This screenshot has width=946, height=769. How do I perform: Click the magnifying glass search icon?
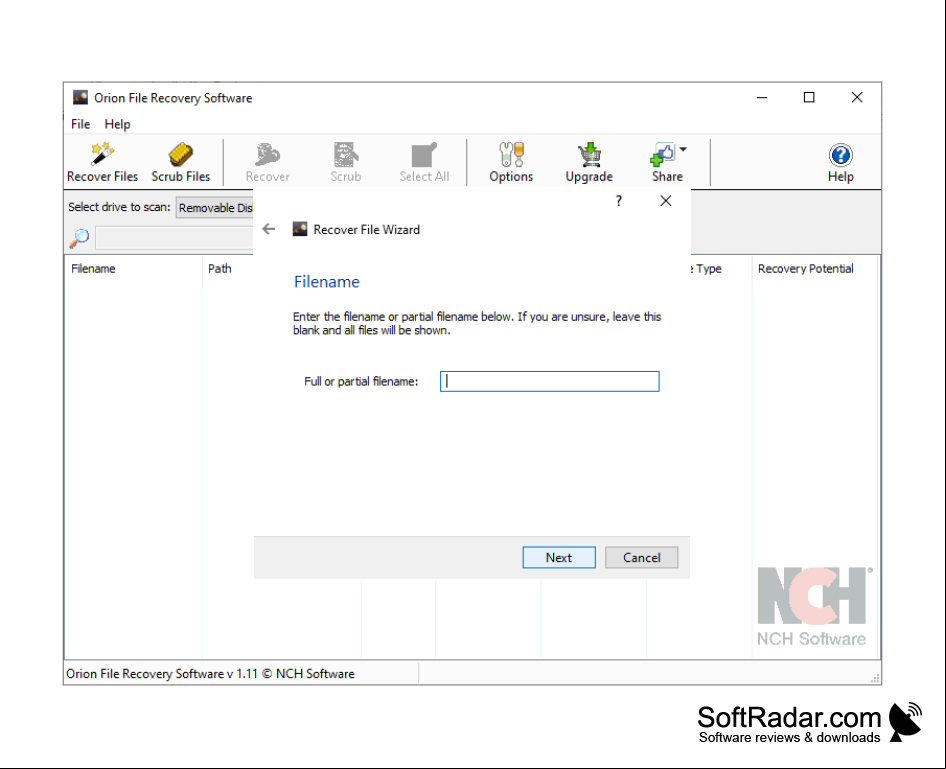point(79,238)
